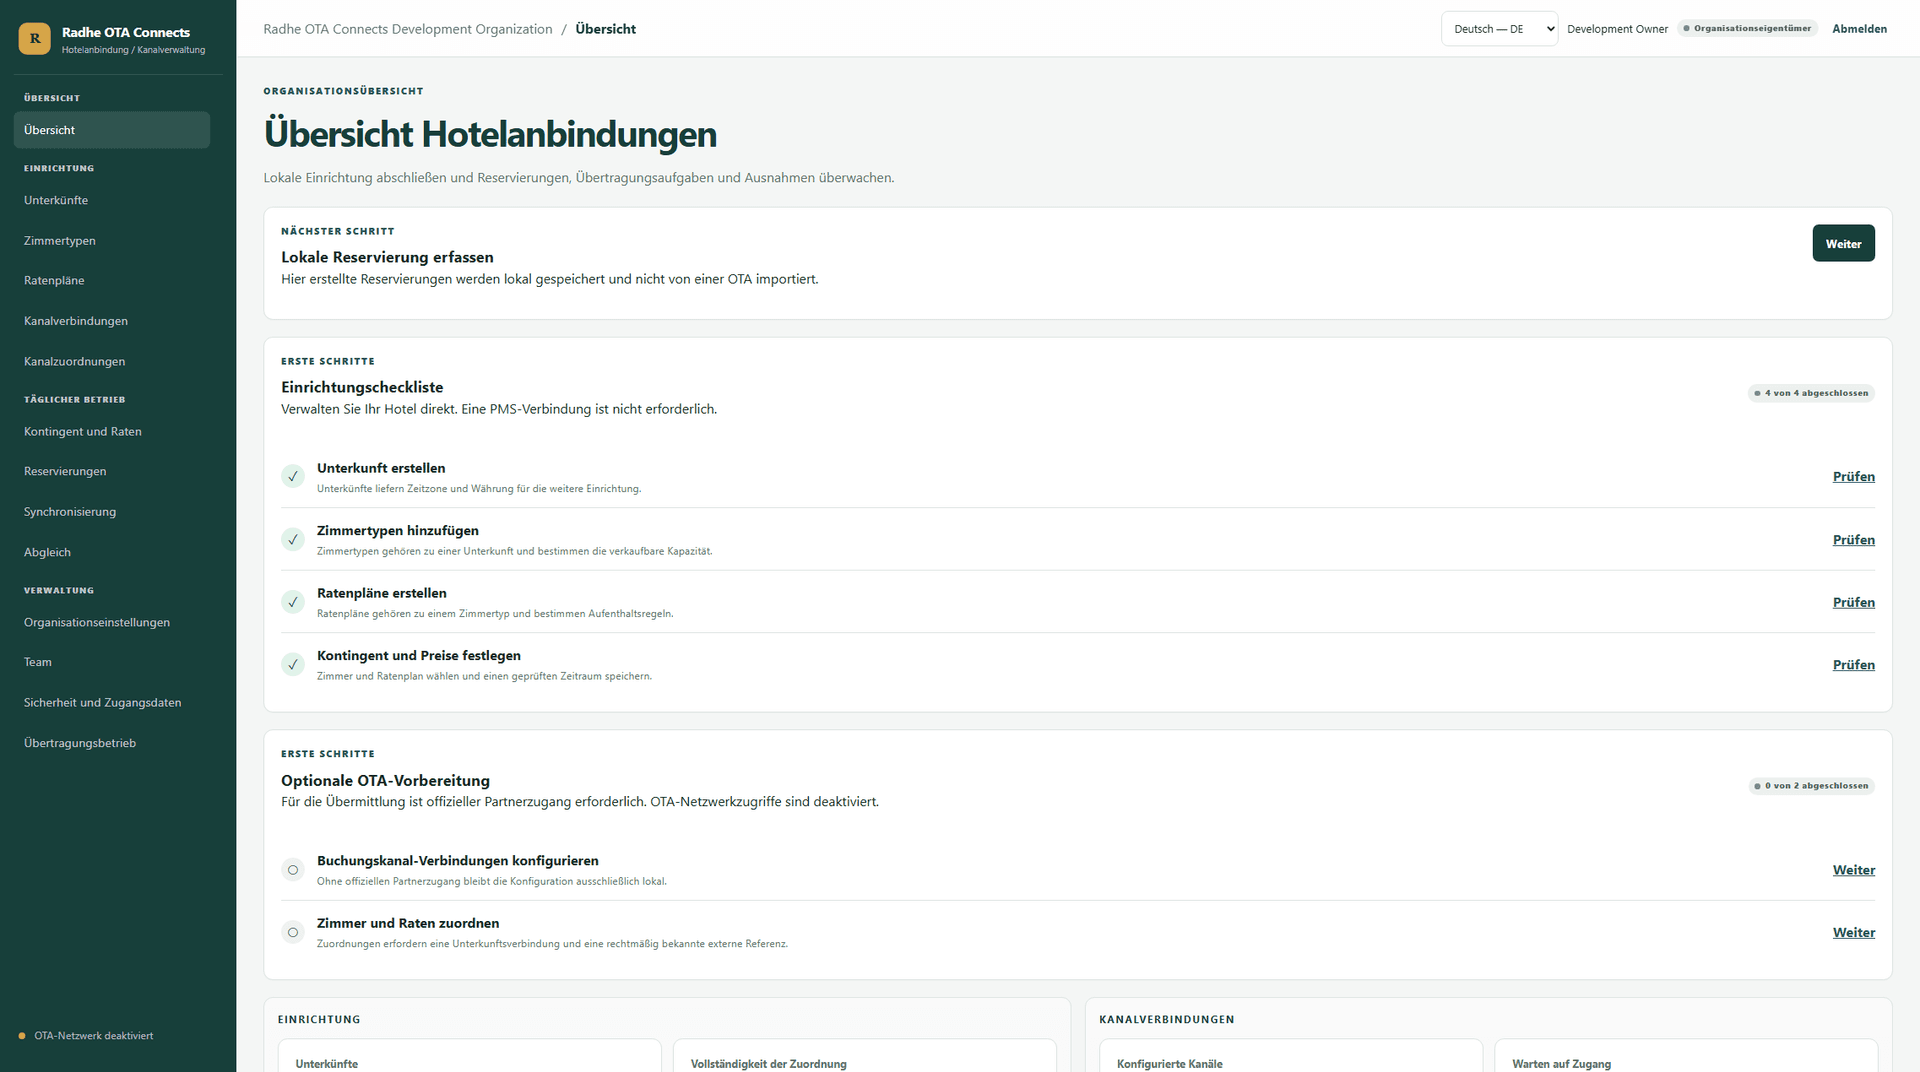The width and height of the screenshot is (1920, 1072).
Task: Click Prüfen for Ratenpläne erstellen
Action: tap(1853, 602)
